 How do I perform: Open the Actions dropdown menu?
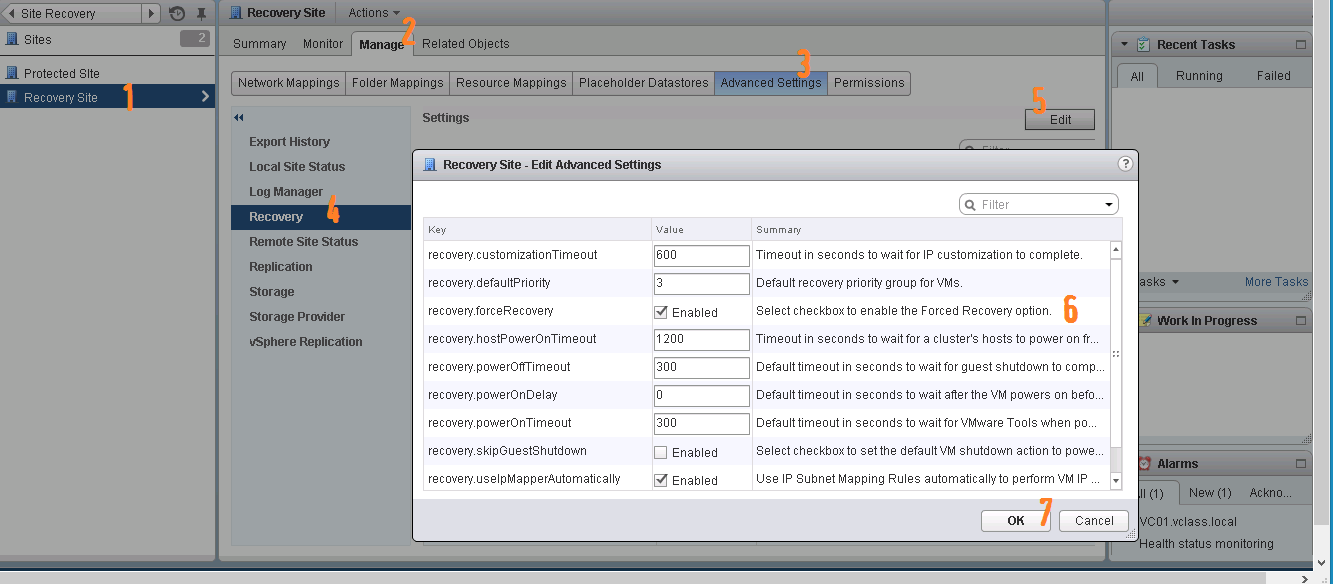(371, 12)
